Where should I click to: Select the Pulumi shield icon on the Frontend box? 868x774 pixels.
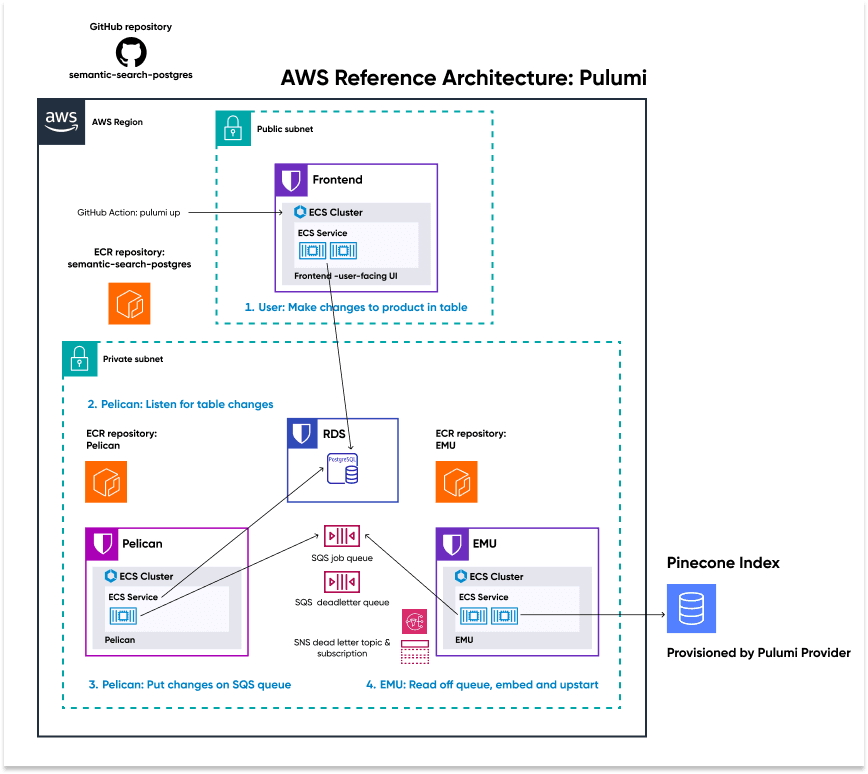289,180
